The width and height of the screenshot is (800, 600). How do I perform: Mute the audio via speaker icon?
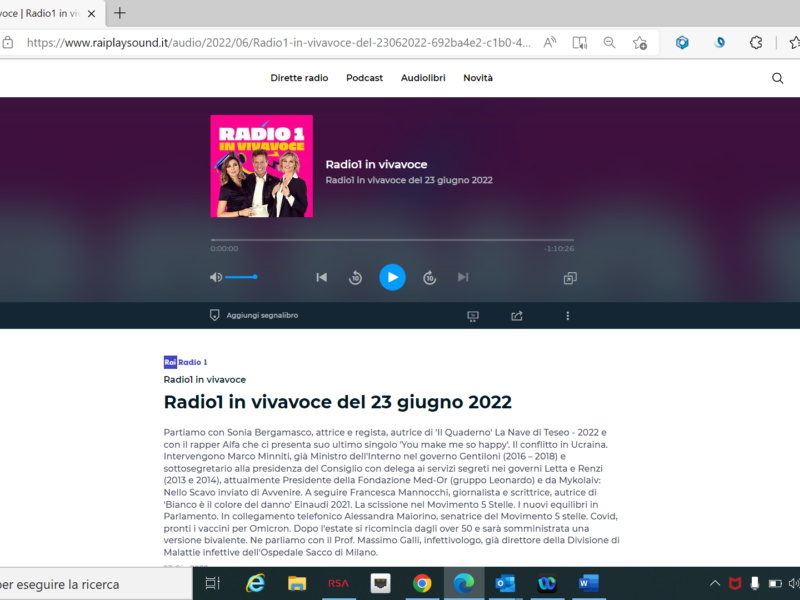coord(216,277)
